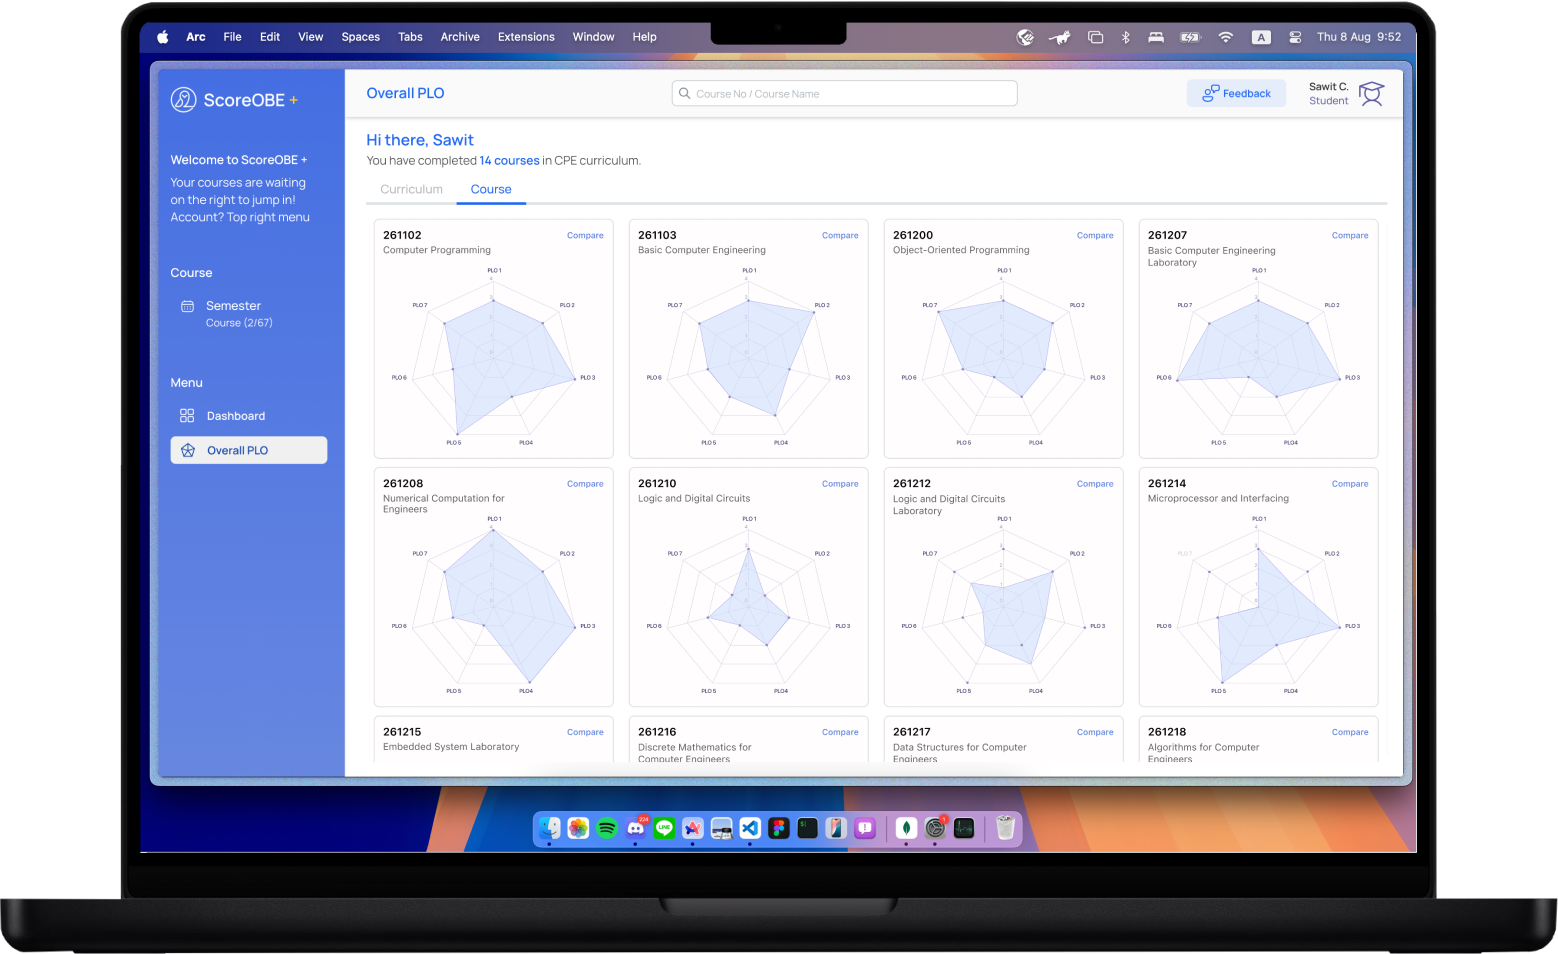This screenshot has height=954, width=1558.
Task: Open Control Center in the menu bar
Action: tap(1295, 37)
